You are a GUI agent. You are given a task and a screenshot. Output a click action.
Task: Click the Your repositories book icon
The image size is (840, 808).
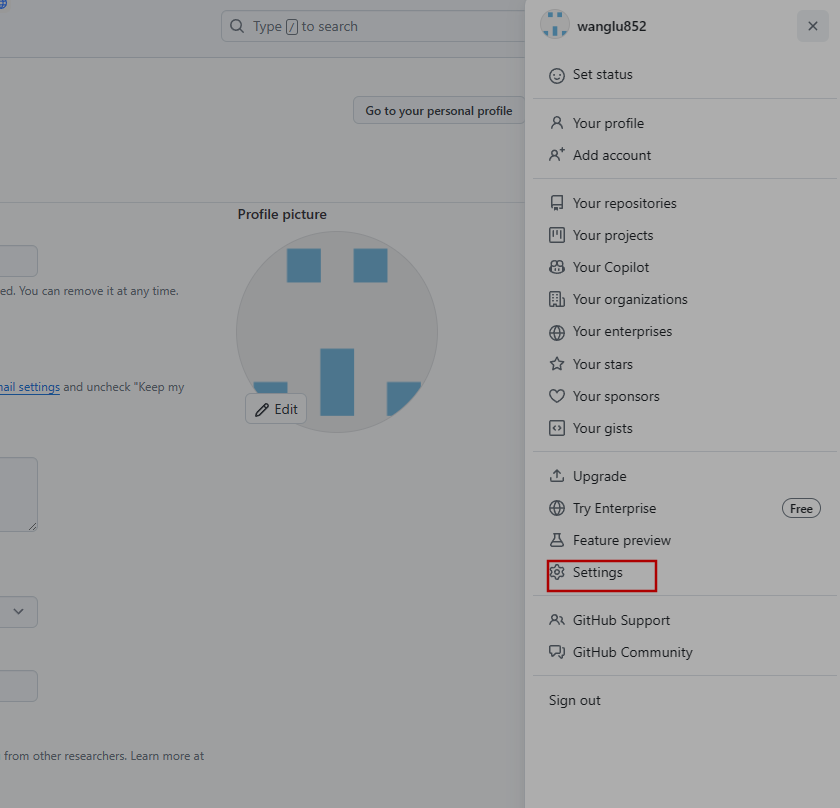[557, 203]
